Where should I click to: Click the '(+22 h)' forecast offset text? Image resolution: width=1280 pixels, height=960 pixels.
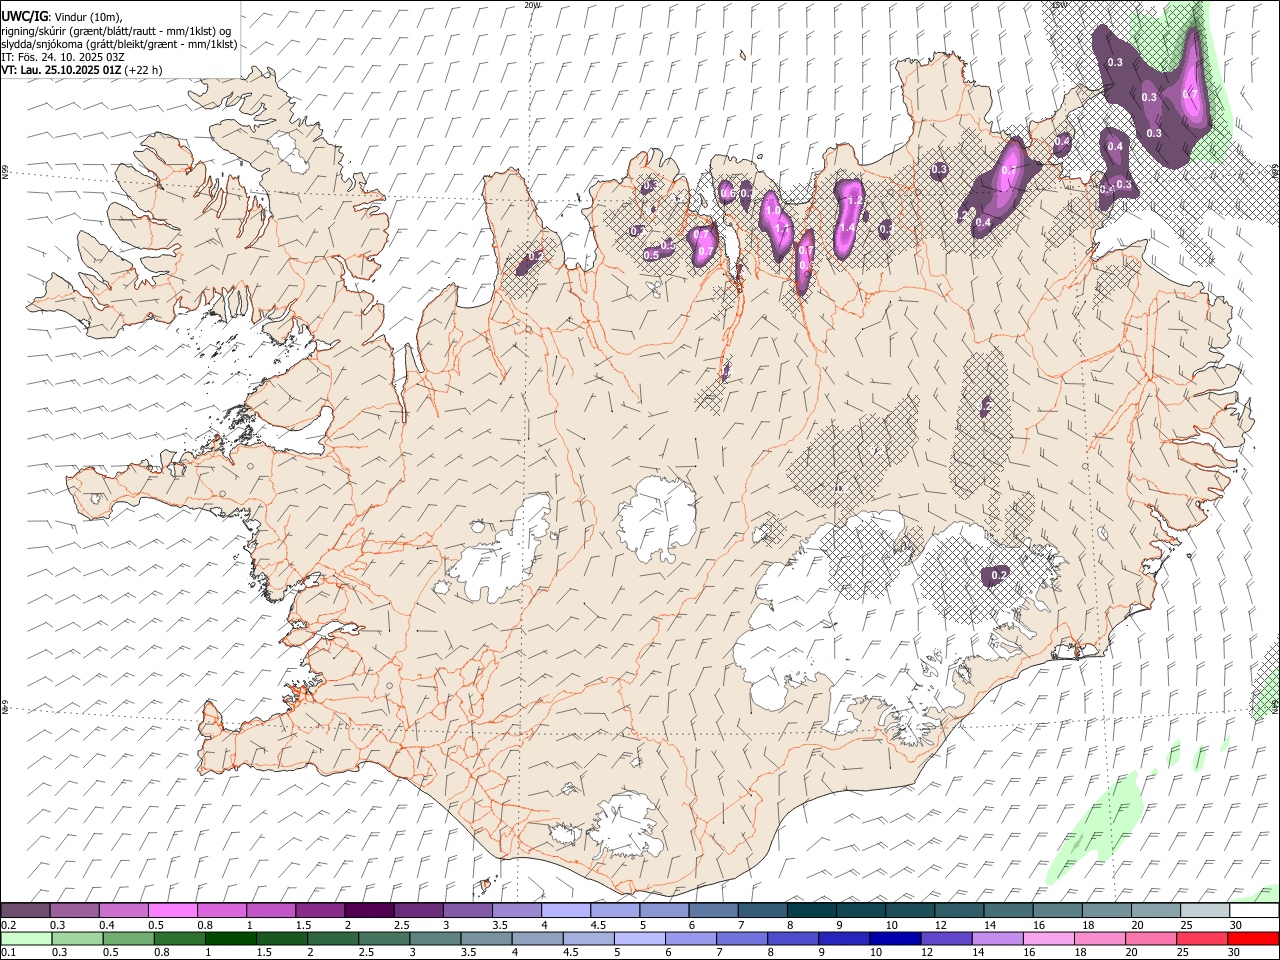(x=144, y=70)
